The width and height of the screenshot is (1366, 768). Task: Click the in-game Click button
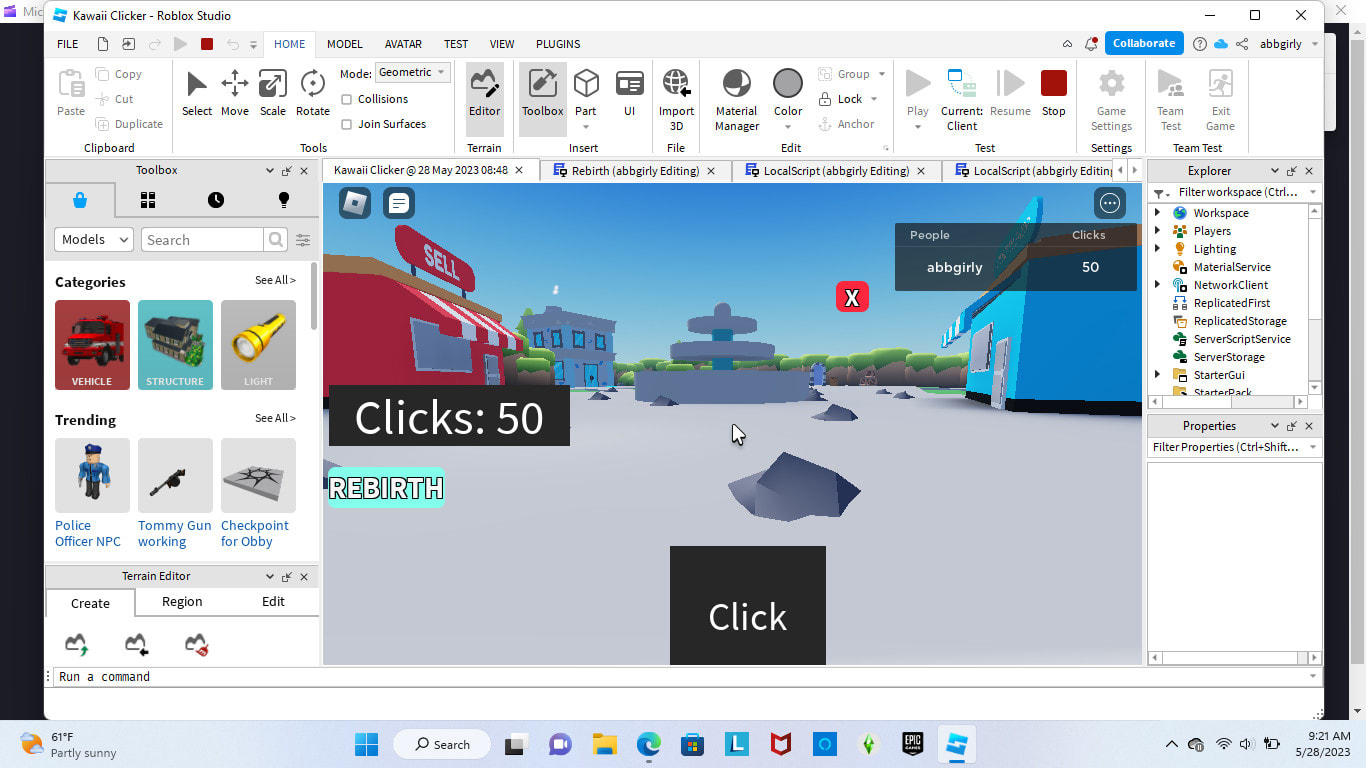pos(748,605)
